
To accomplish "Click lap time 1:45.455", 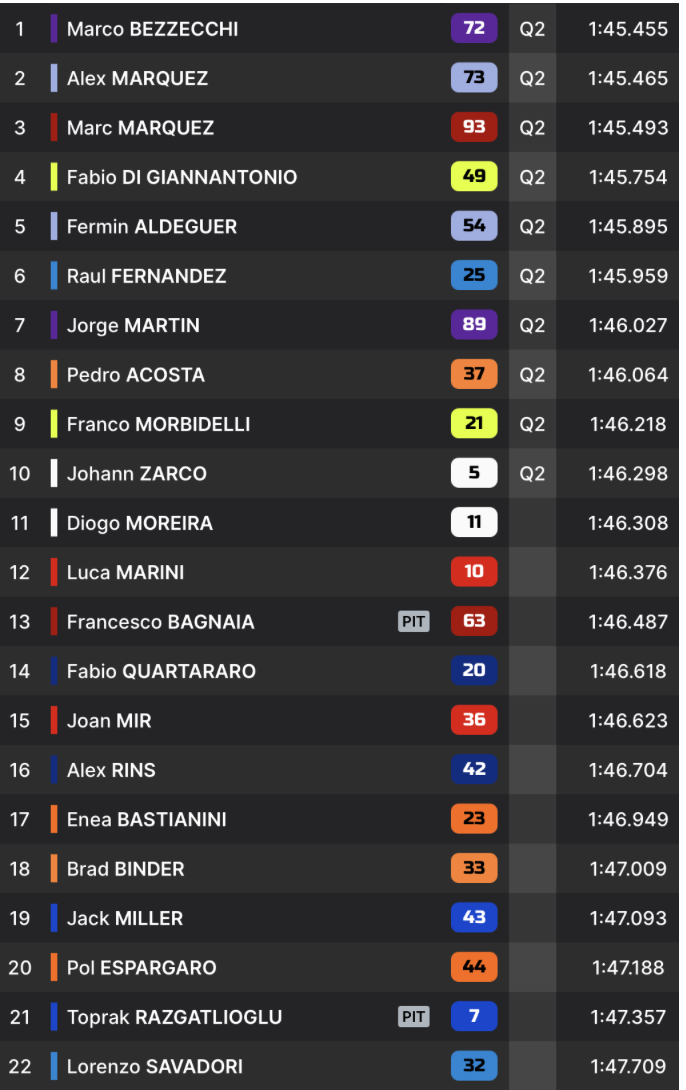I will click(628, 29).
